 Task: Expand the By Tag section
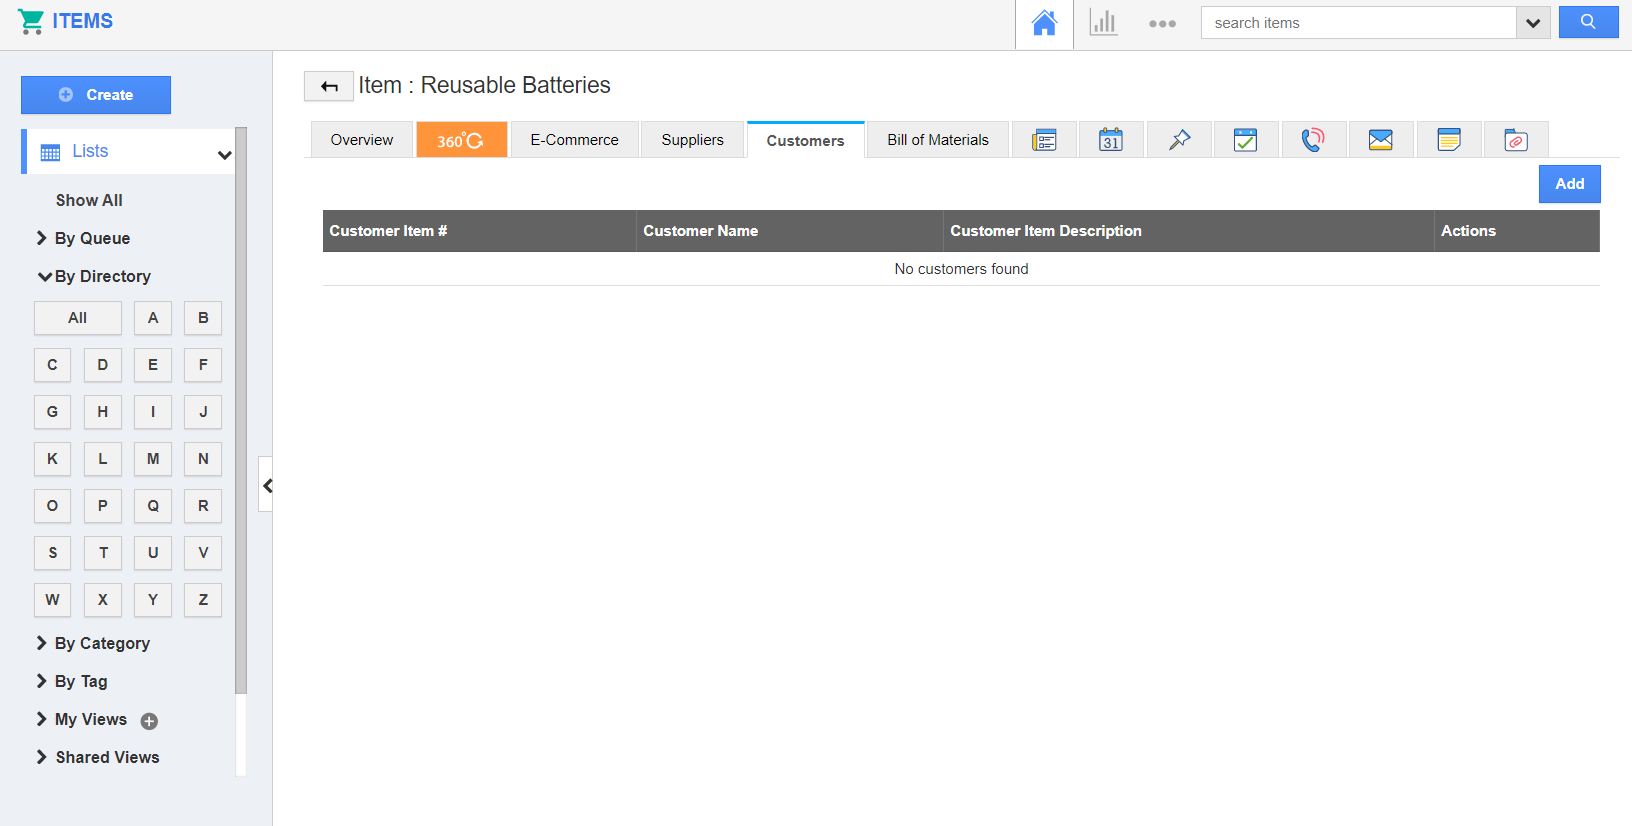pyautogui.click(x=71, y=681)
